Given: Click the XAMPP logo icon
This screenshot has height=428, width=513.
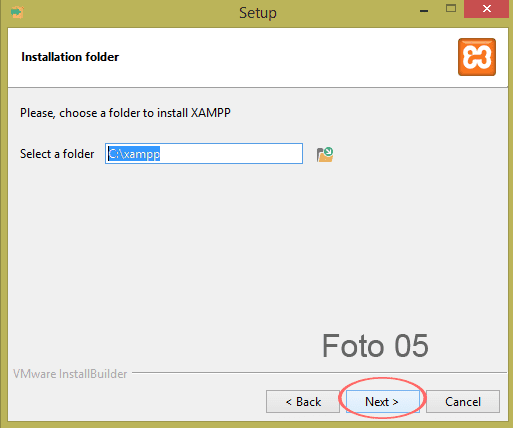Looking at the screenshot, I should tap(477, 57).
